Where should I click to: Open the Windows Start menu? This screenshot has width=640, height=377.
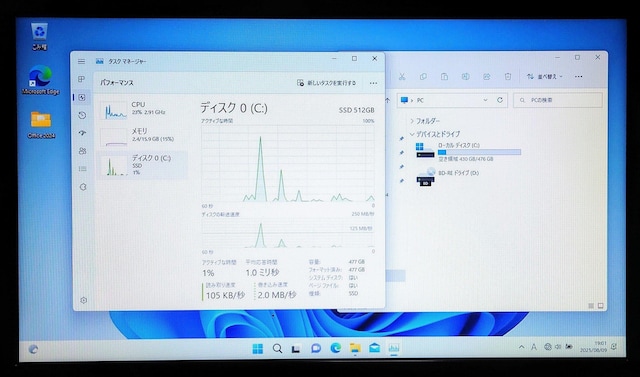pyautogui.click(x=258, y=348)
